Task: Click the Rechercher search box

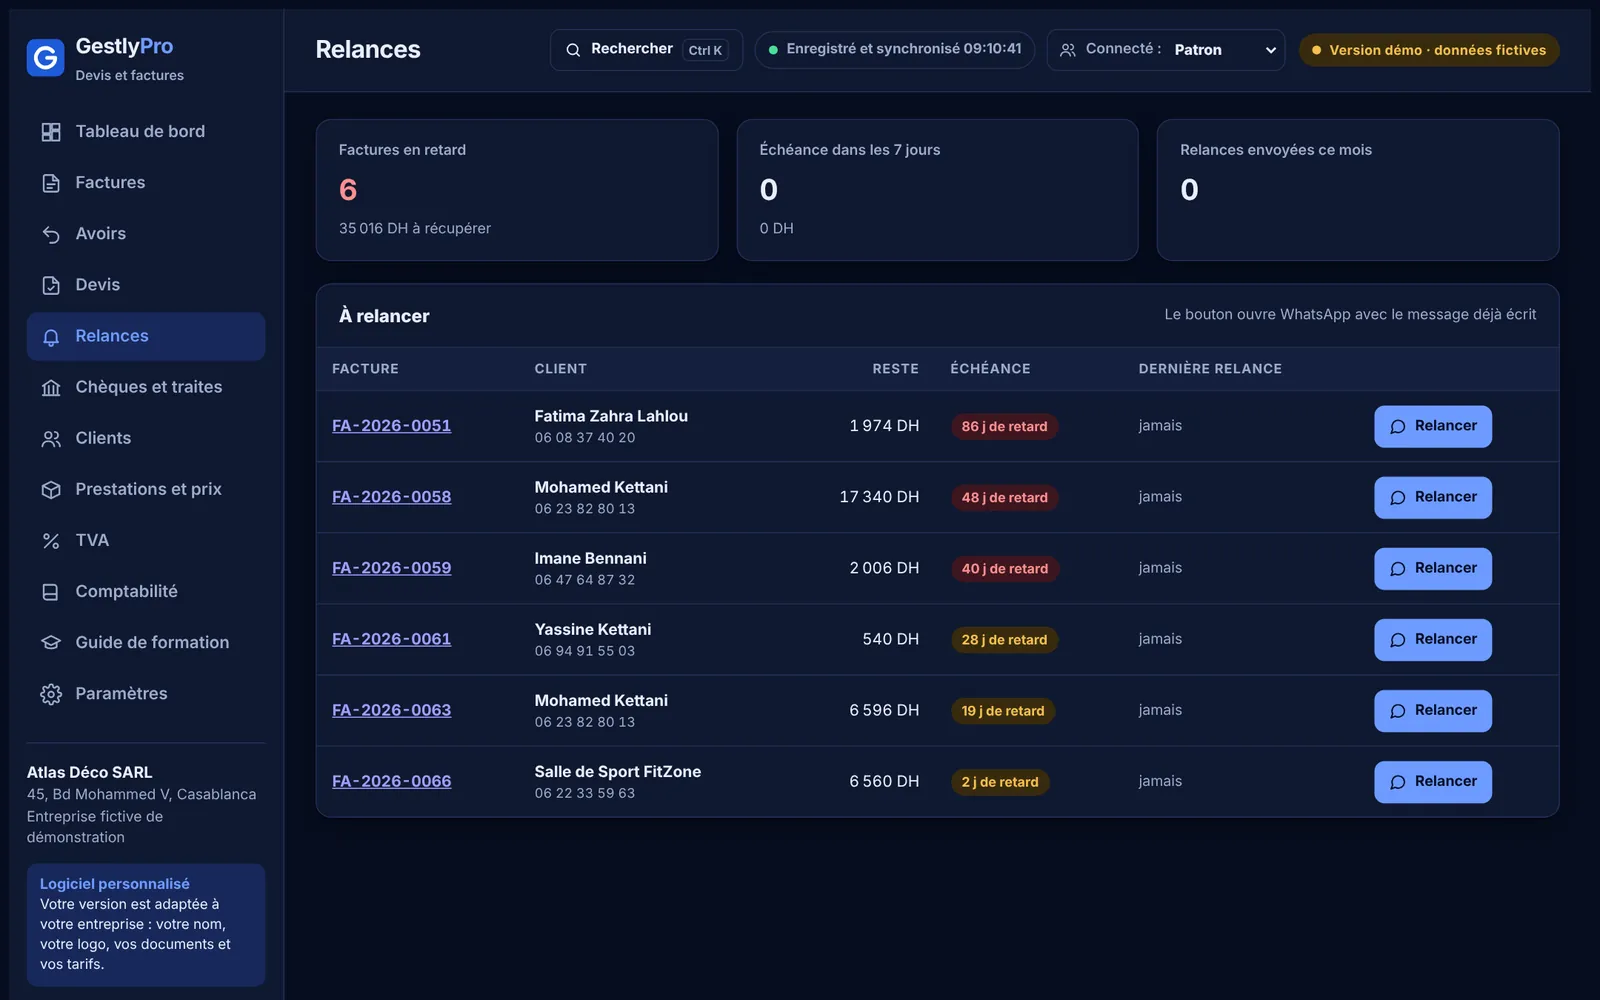Action: (x=646, y=50)
